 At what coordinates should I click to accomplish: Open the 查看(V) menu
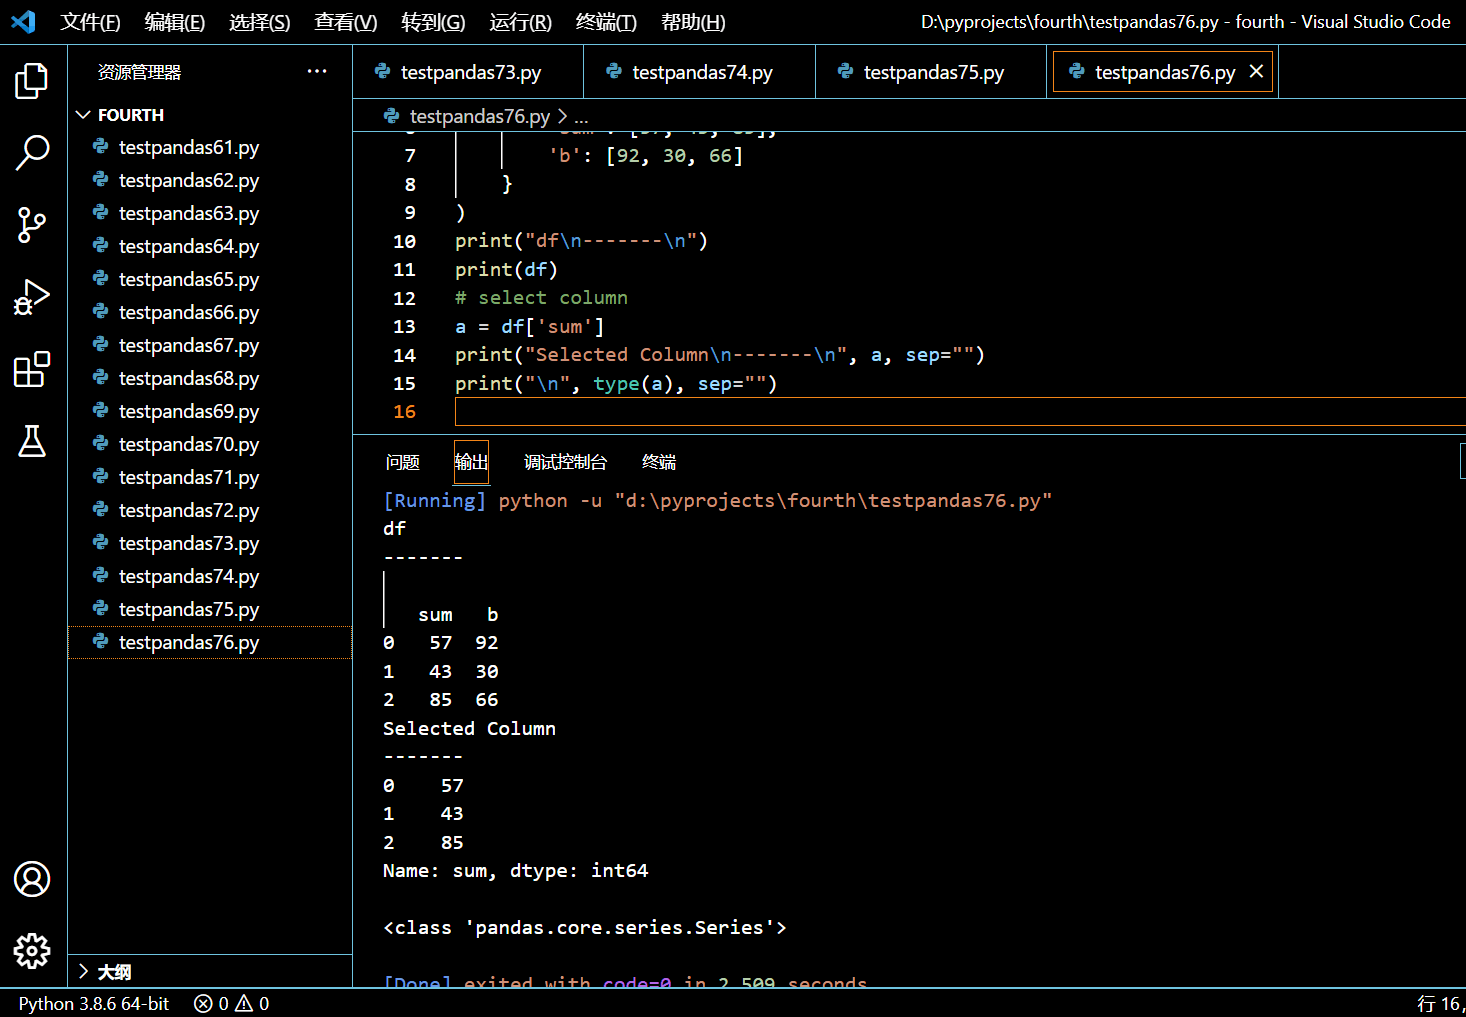(x=345, y=22)
